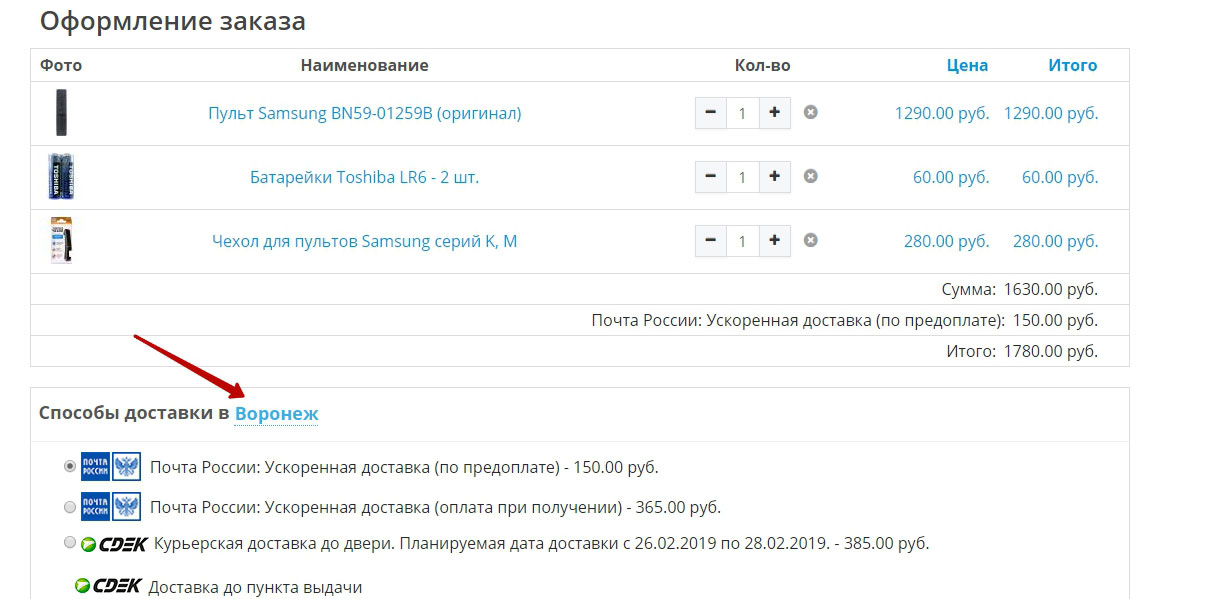Screen dimensions: 1206x599
Task: Click the Наименование column header
Action: pyautogui.click(x=364, y=65)
